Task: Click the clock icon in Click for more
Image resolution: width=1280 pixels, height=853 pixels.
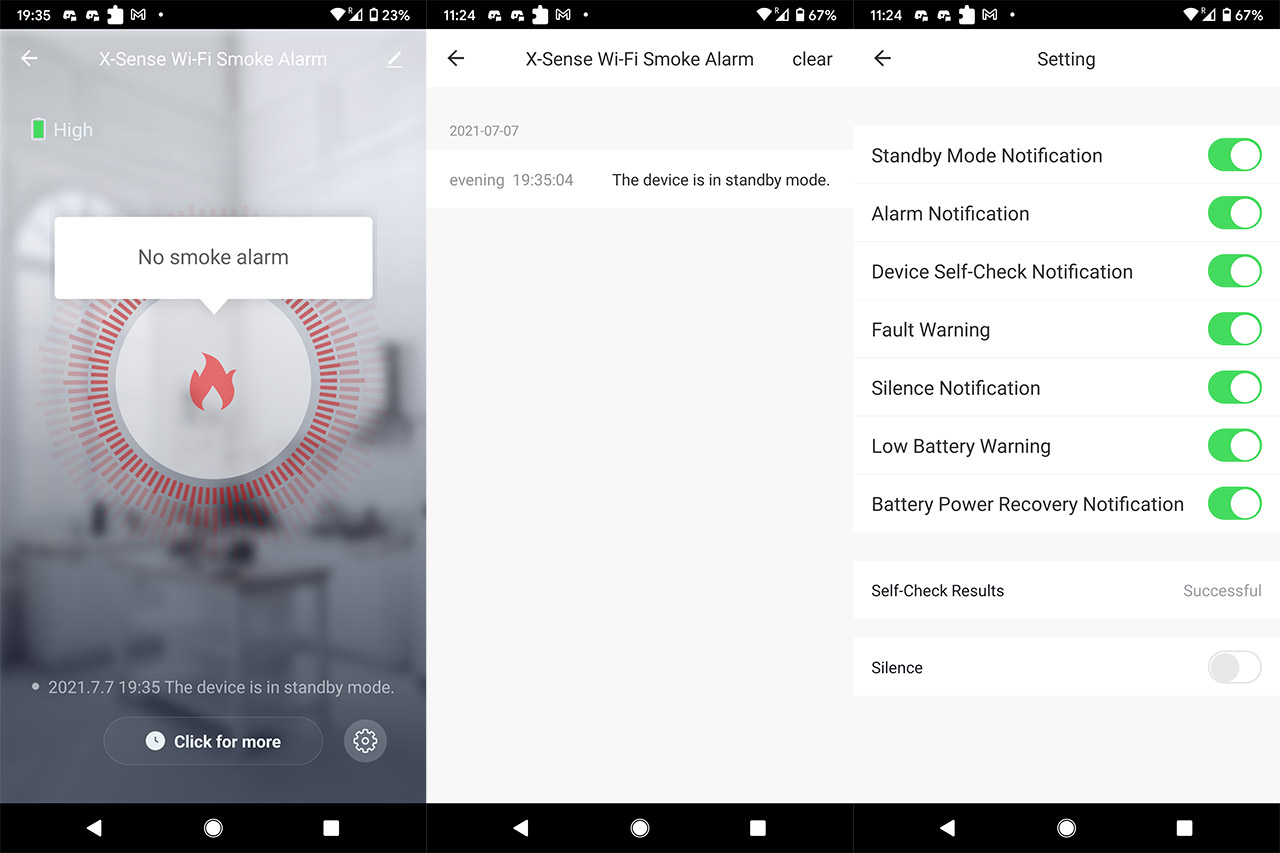Action: [155, 741]
